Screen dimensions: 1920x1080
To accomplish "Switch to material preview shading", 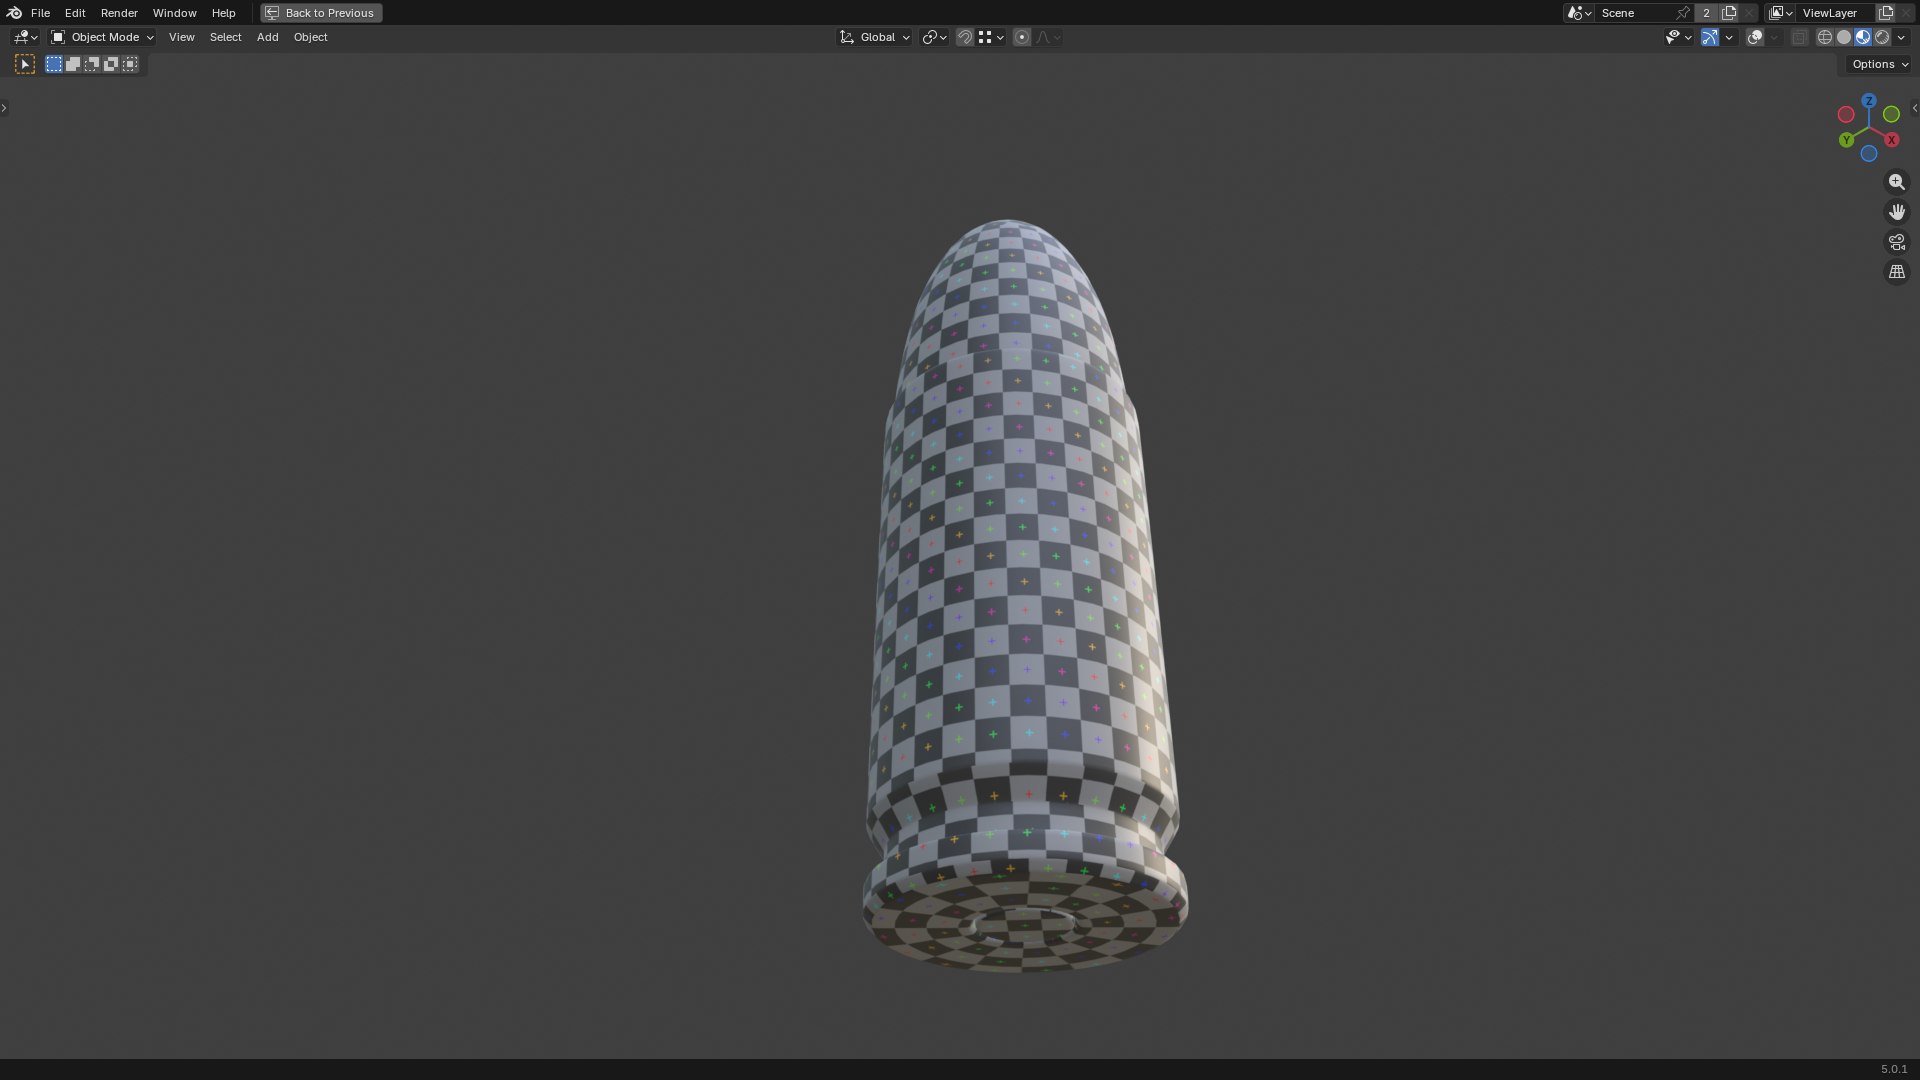I will (x=1863, y=37).
